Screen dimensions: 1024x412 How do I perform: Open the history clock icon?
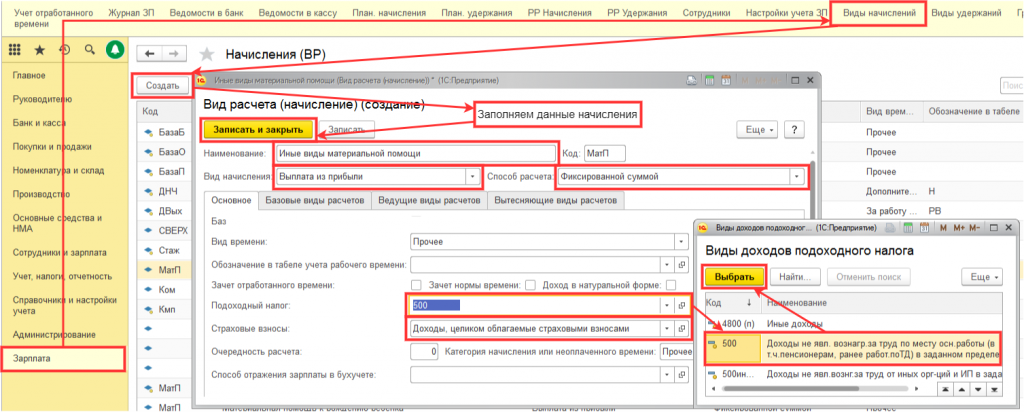63,50
